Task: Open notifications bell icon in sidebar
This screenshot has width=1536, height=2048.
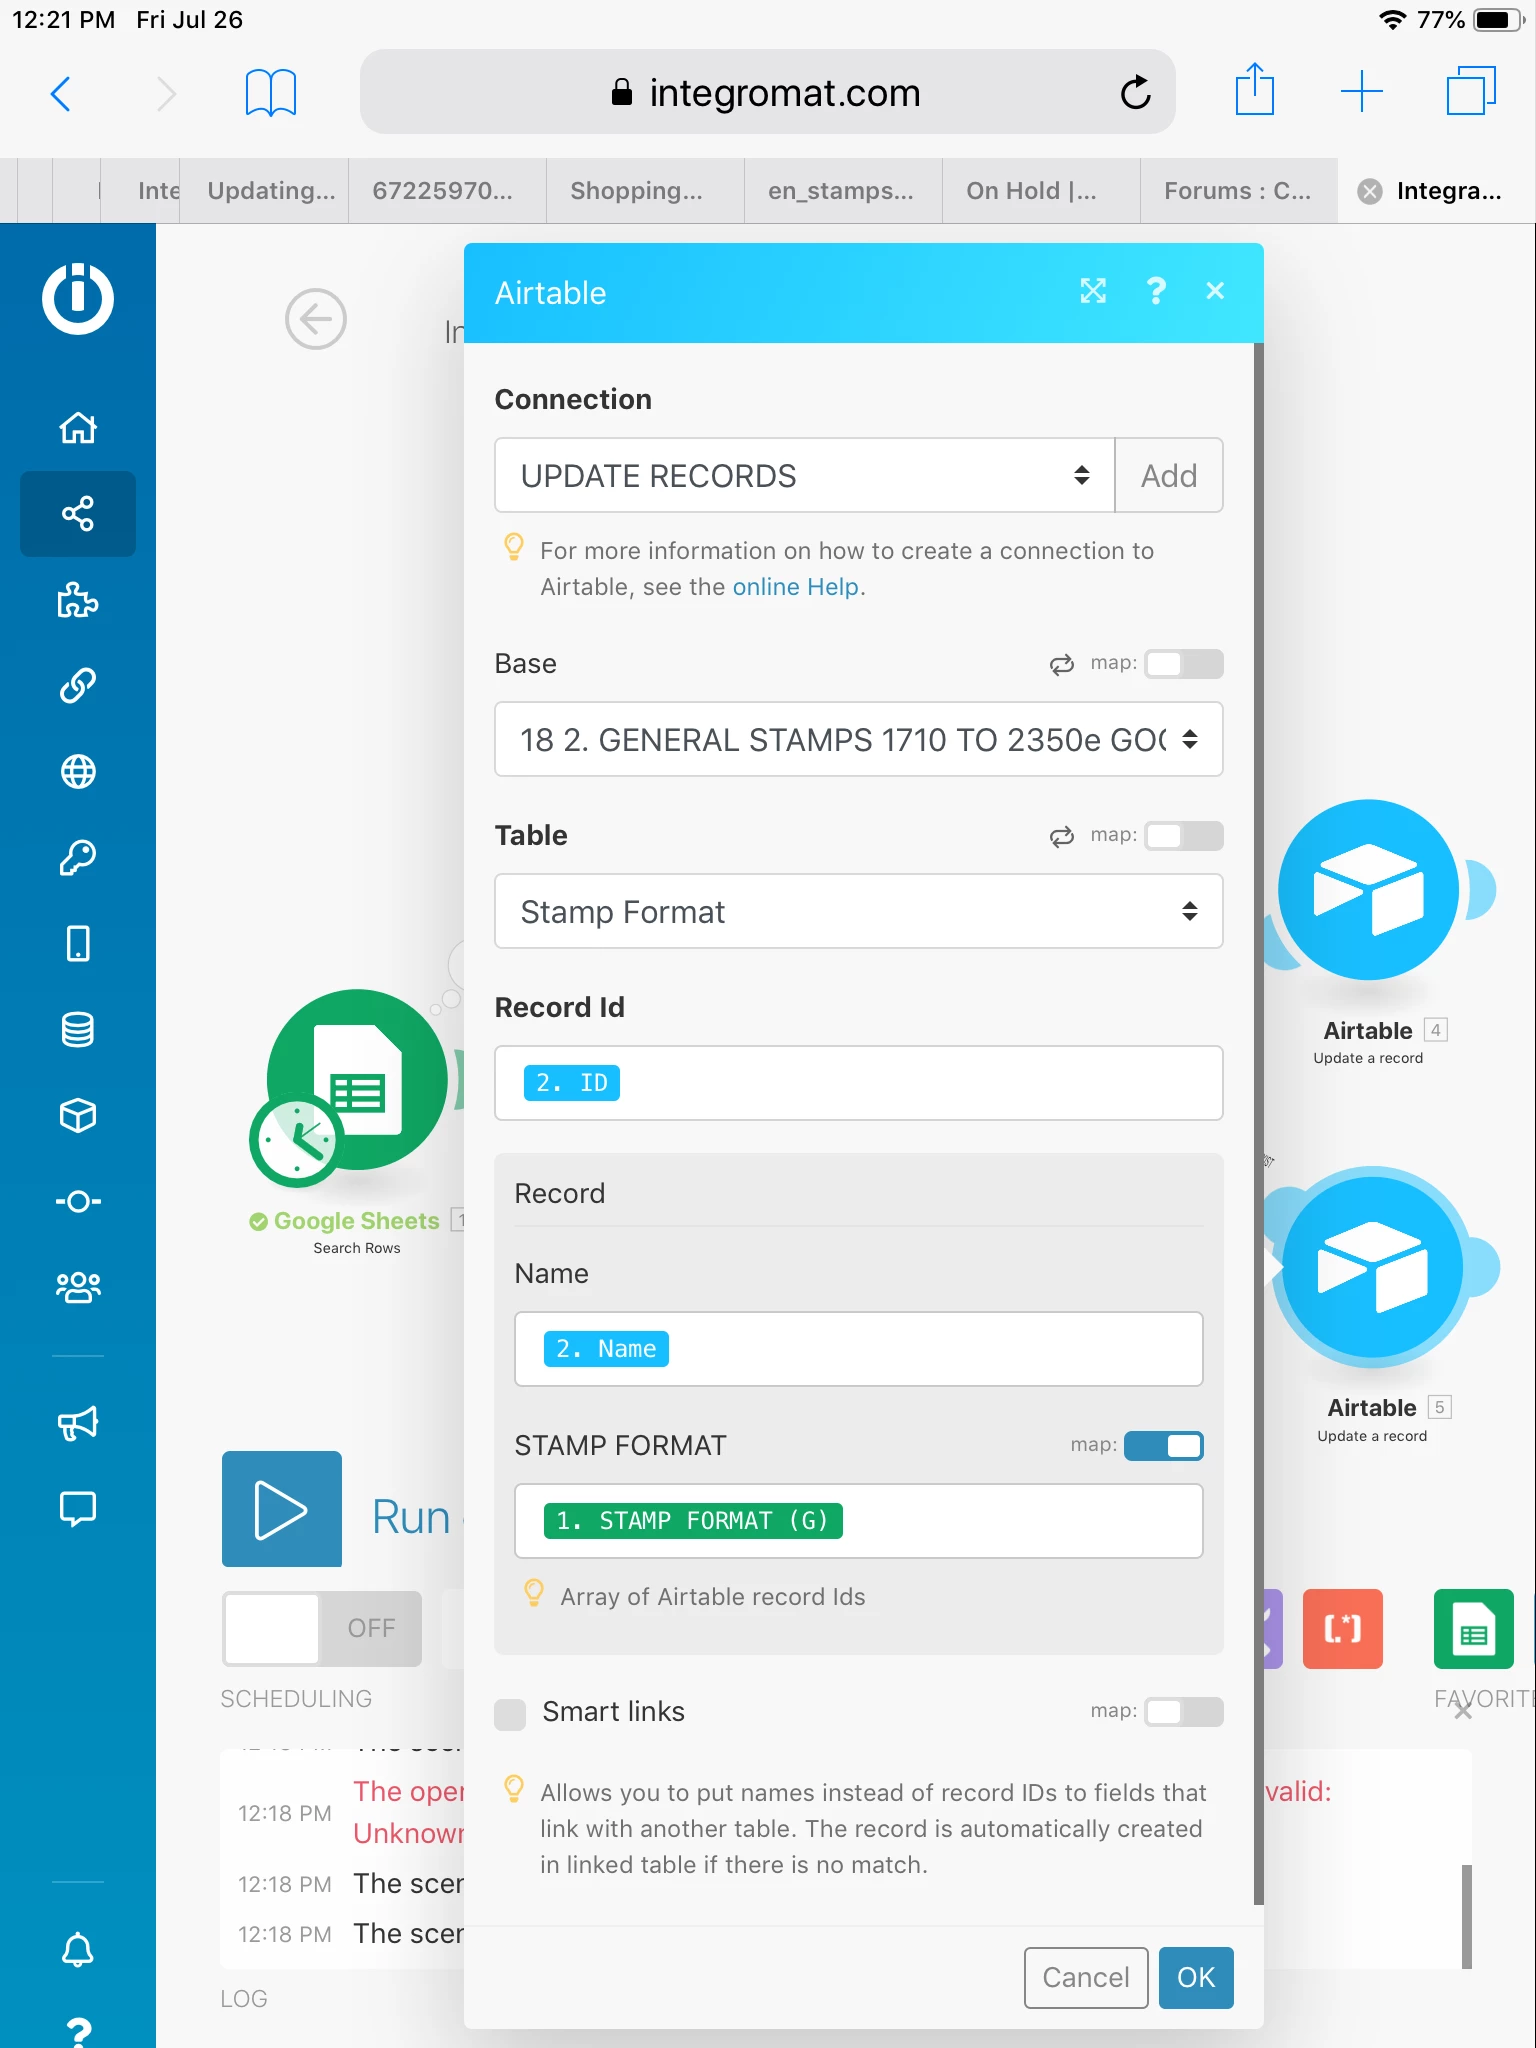Action: point(78,1949)
